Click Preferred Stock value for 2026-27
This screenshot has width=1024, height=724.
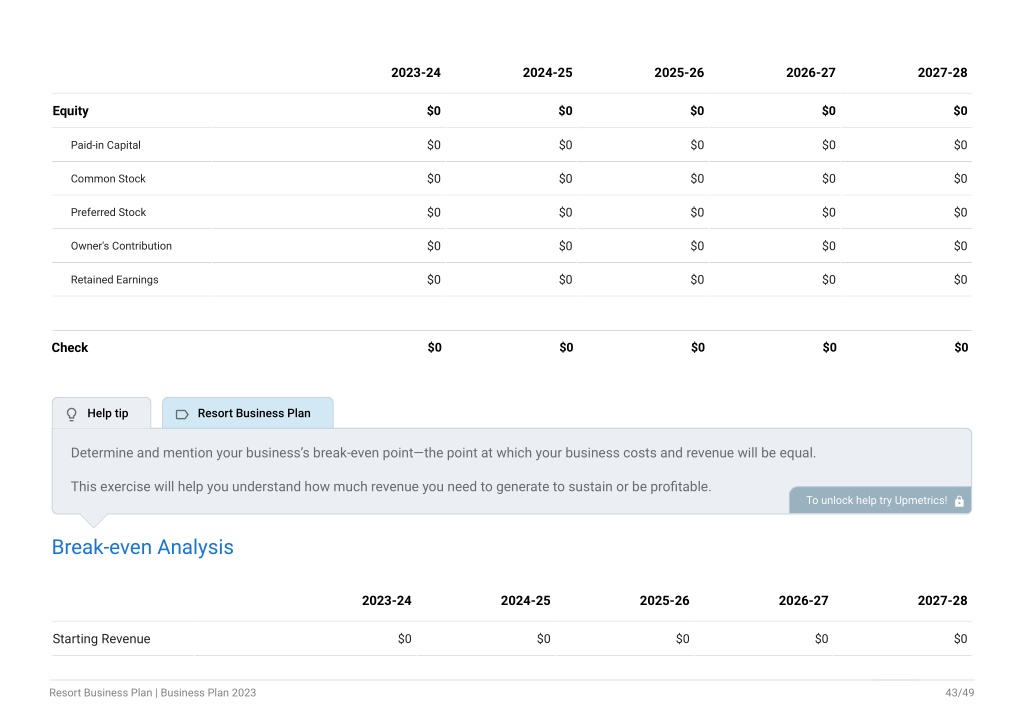click(829, 212)
